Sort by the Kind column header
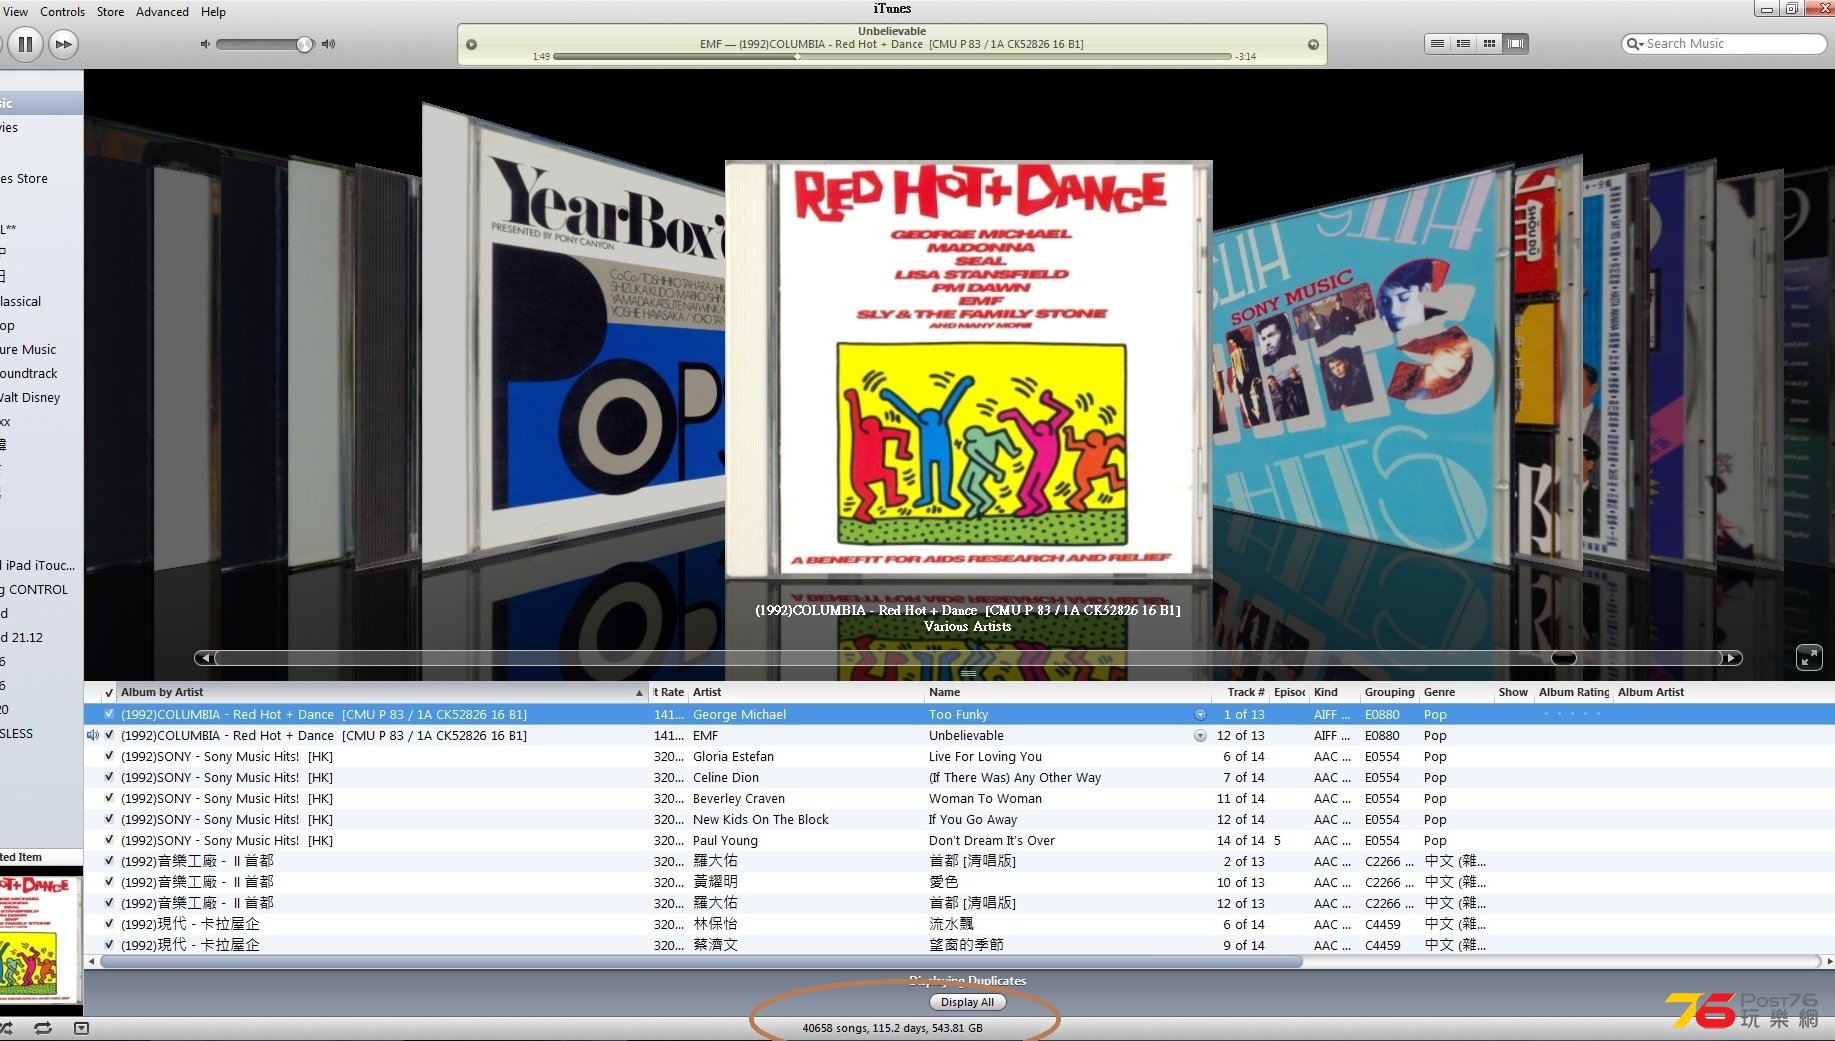 (1334, 692)
